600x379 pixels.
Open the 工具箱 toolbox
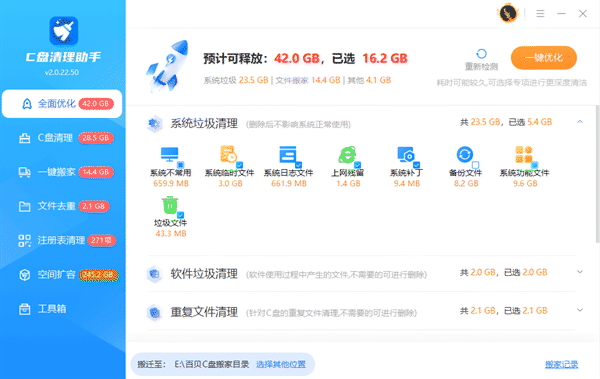(62, 309)
